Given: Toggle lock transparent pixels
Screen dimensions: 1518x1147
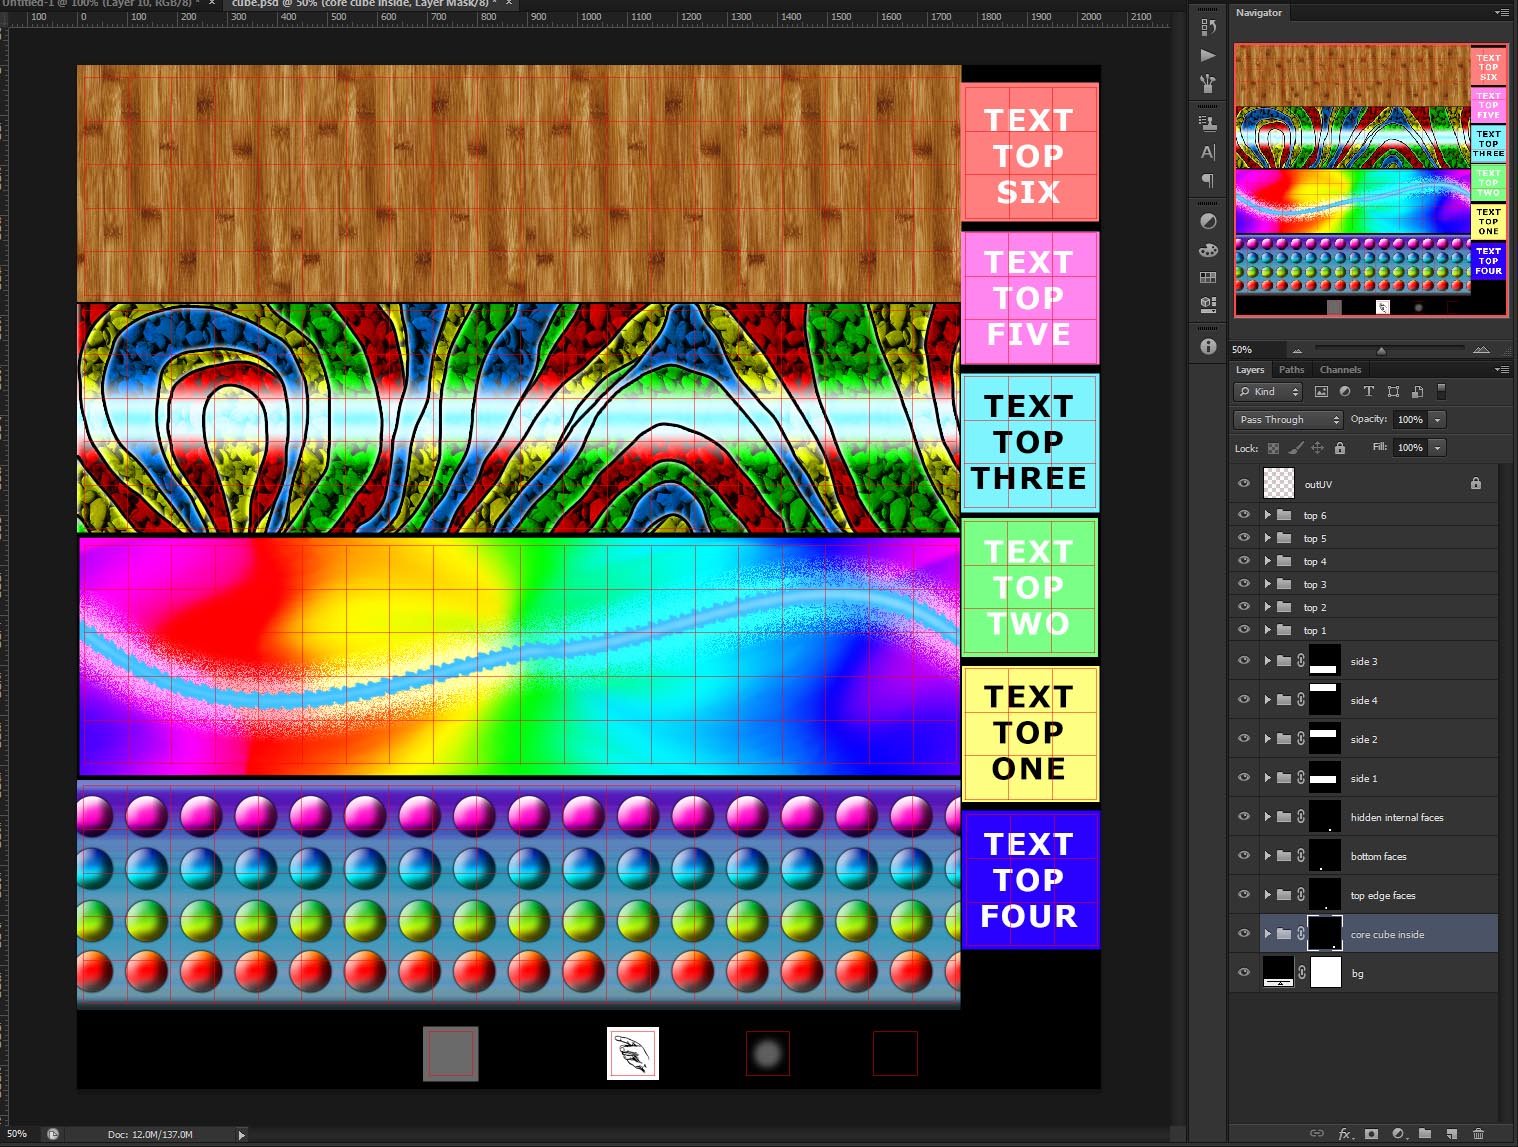Looking at the screenshot, I should [x=1273, y=448].
